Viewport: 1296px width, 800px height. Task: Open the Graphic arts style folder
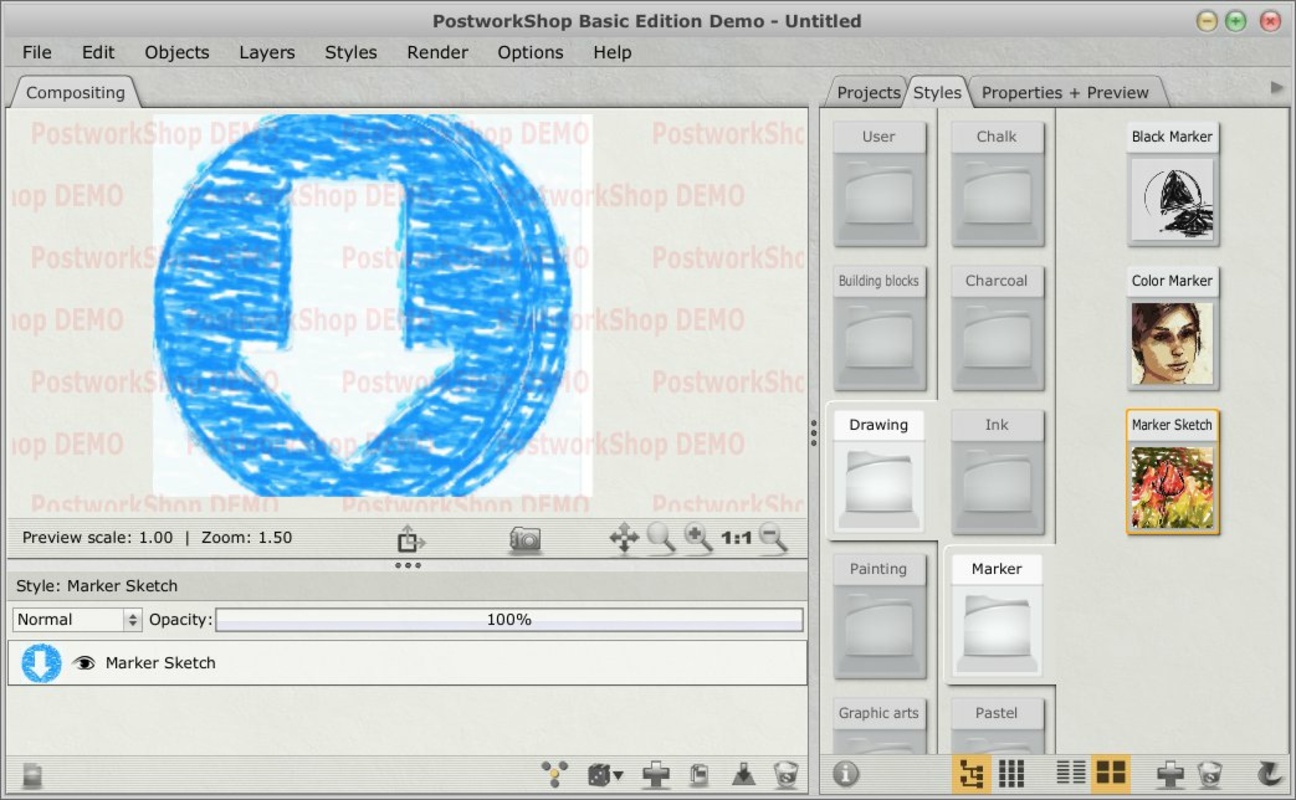pyautogui.click(x=879, y=724)
